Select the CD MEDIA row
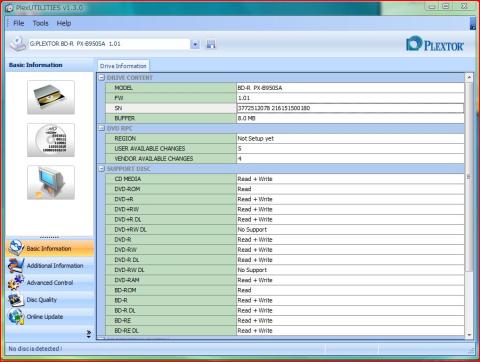 coord(171,179)
